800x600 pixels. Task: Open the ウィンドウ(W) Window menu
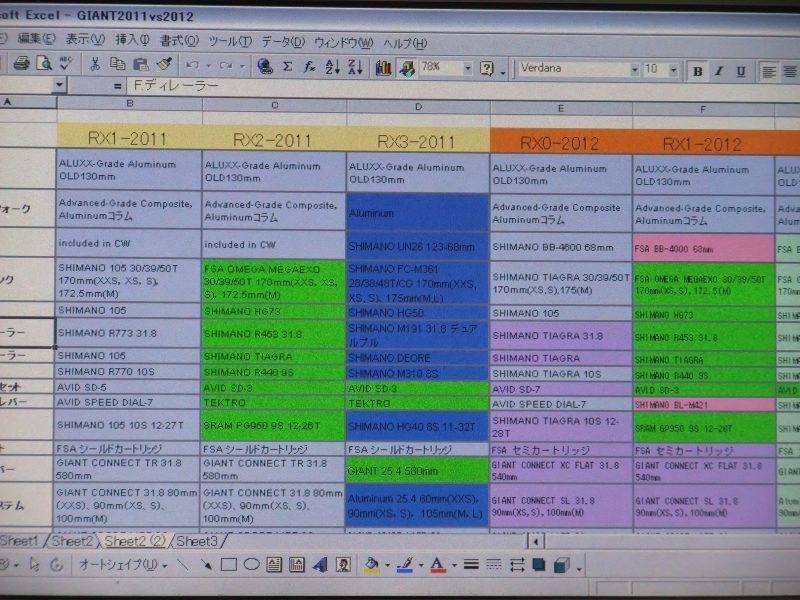(343, 43)
